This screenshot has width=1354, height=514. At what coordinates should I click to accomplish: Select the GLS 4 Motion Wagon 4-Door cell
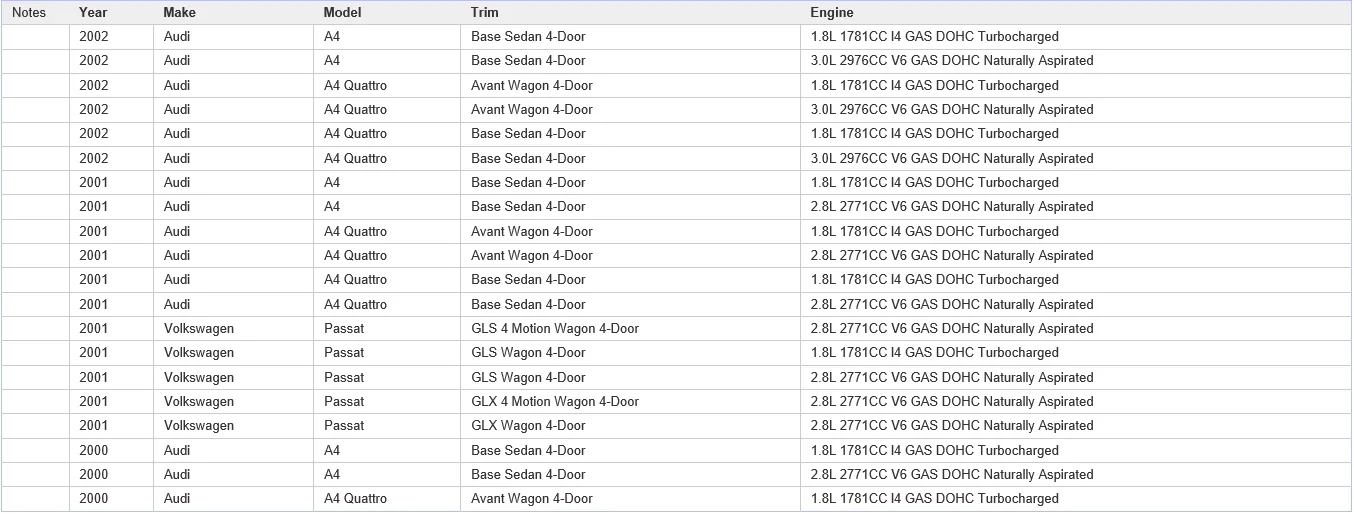[x=631, y=329]
